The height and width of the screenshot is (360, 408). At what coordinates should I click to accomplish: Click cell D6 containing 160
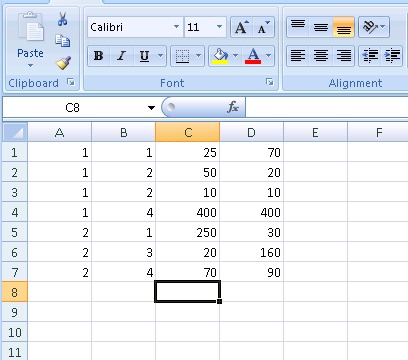click(x=252, y=252)
